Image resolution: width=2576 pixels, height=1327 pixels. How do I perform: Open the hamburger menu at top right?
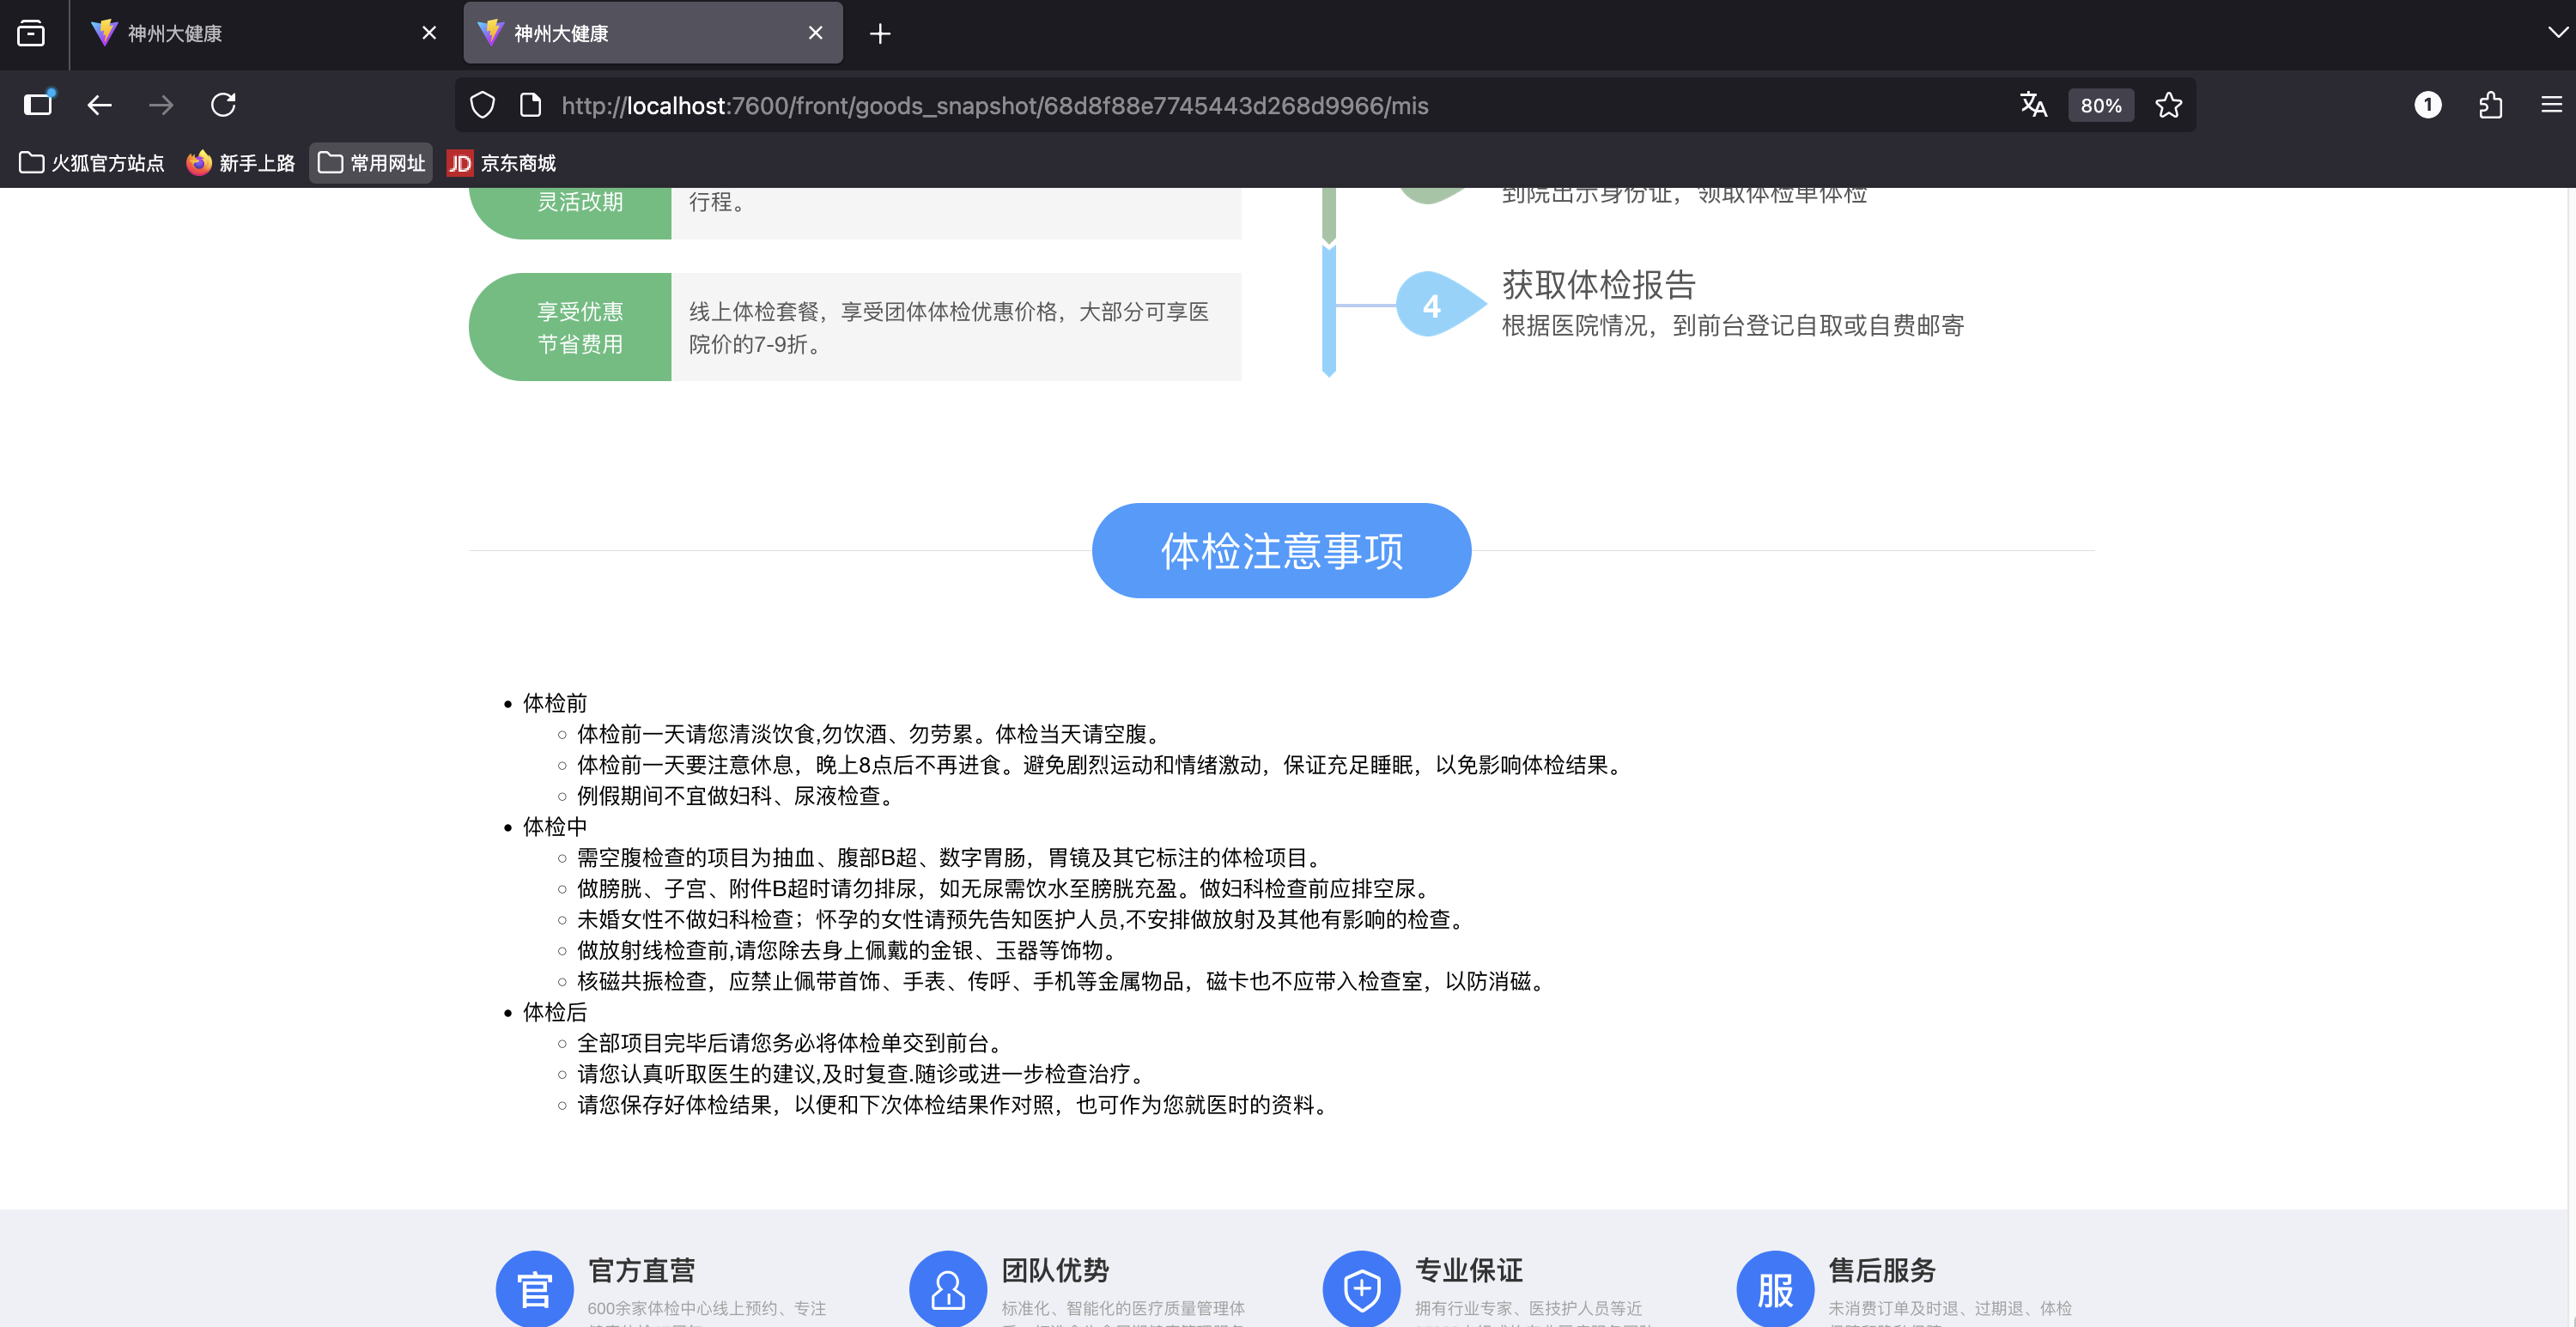[x=2551, y=105]
